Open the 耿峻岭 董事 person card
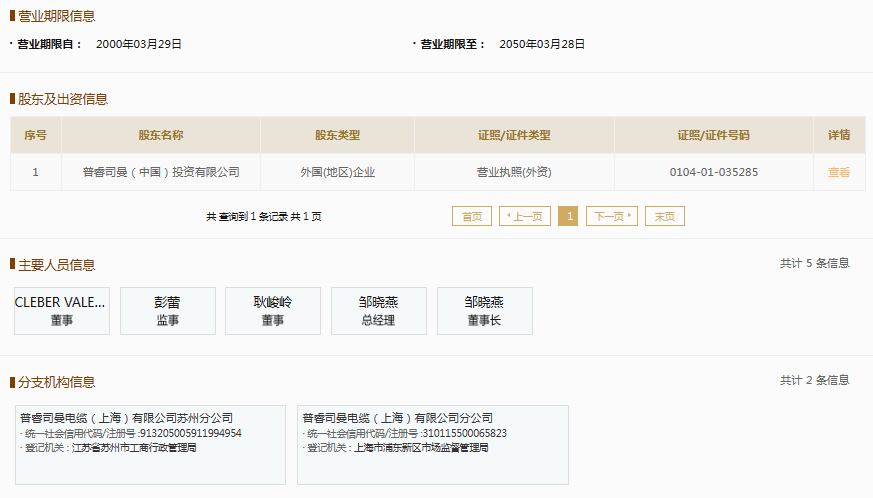The image size is (873, 498). [273, 311]
